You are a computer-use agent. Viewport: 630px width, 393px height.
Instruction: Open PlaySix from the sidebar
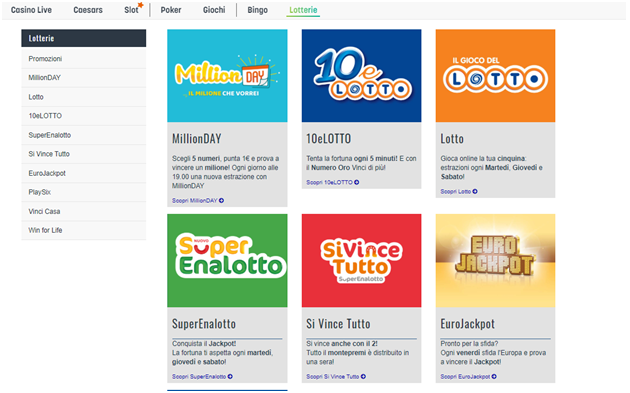pyautogui.click(x=84, y=192)
